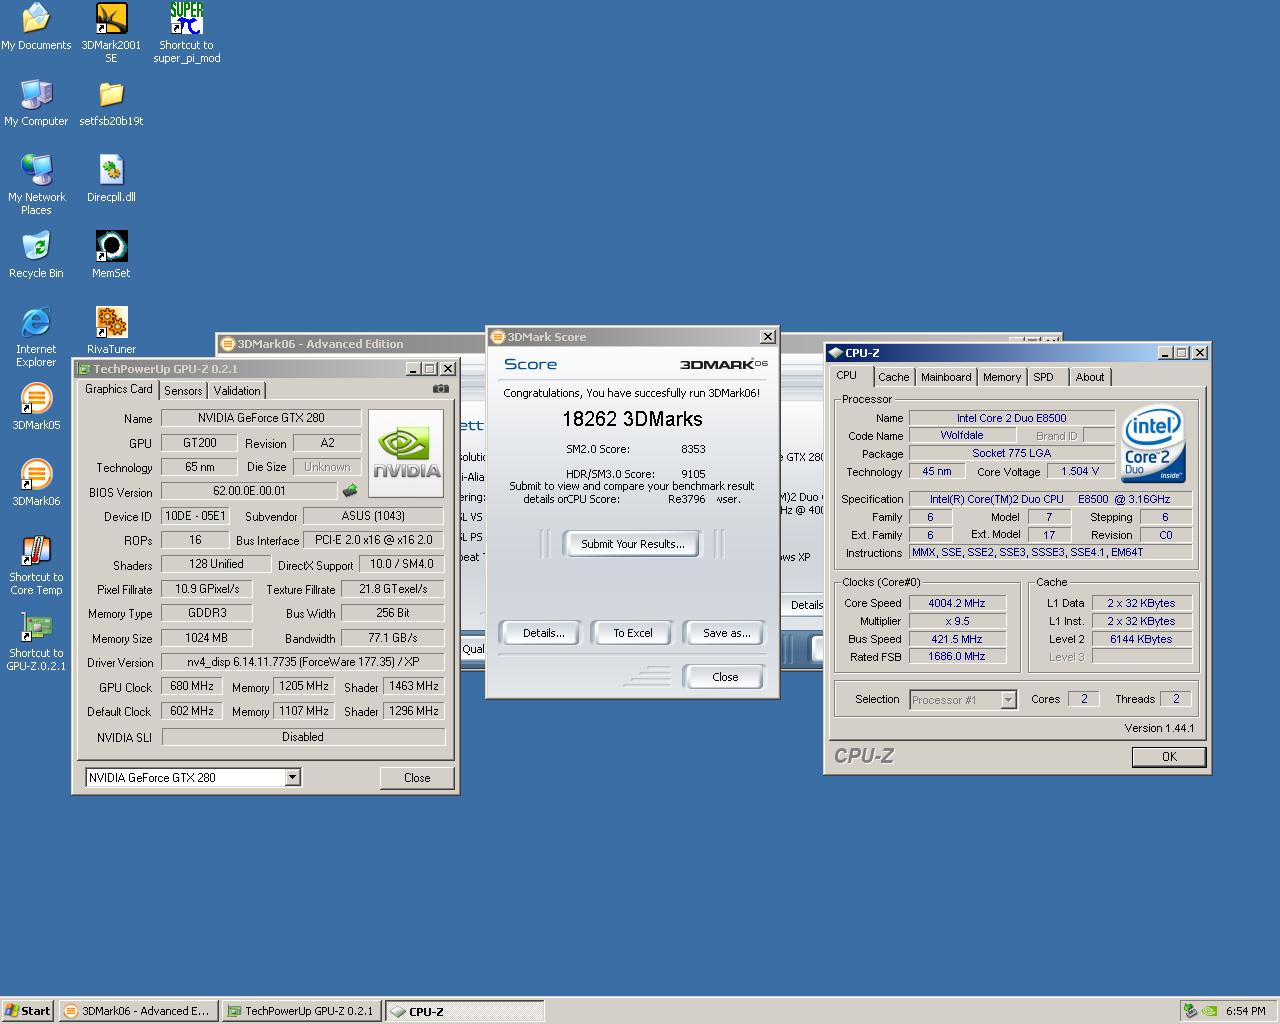Switch to the Cache tab in CPU-Z
The width and height of the screenshot is (1280, 1024).
click(894, 377)
